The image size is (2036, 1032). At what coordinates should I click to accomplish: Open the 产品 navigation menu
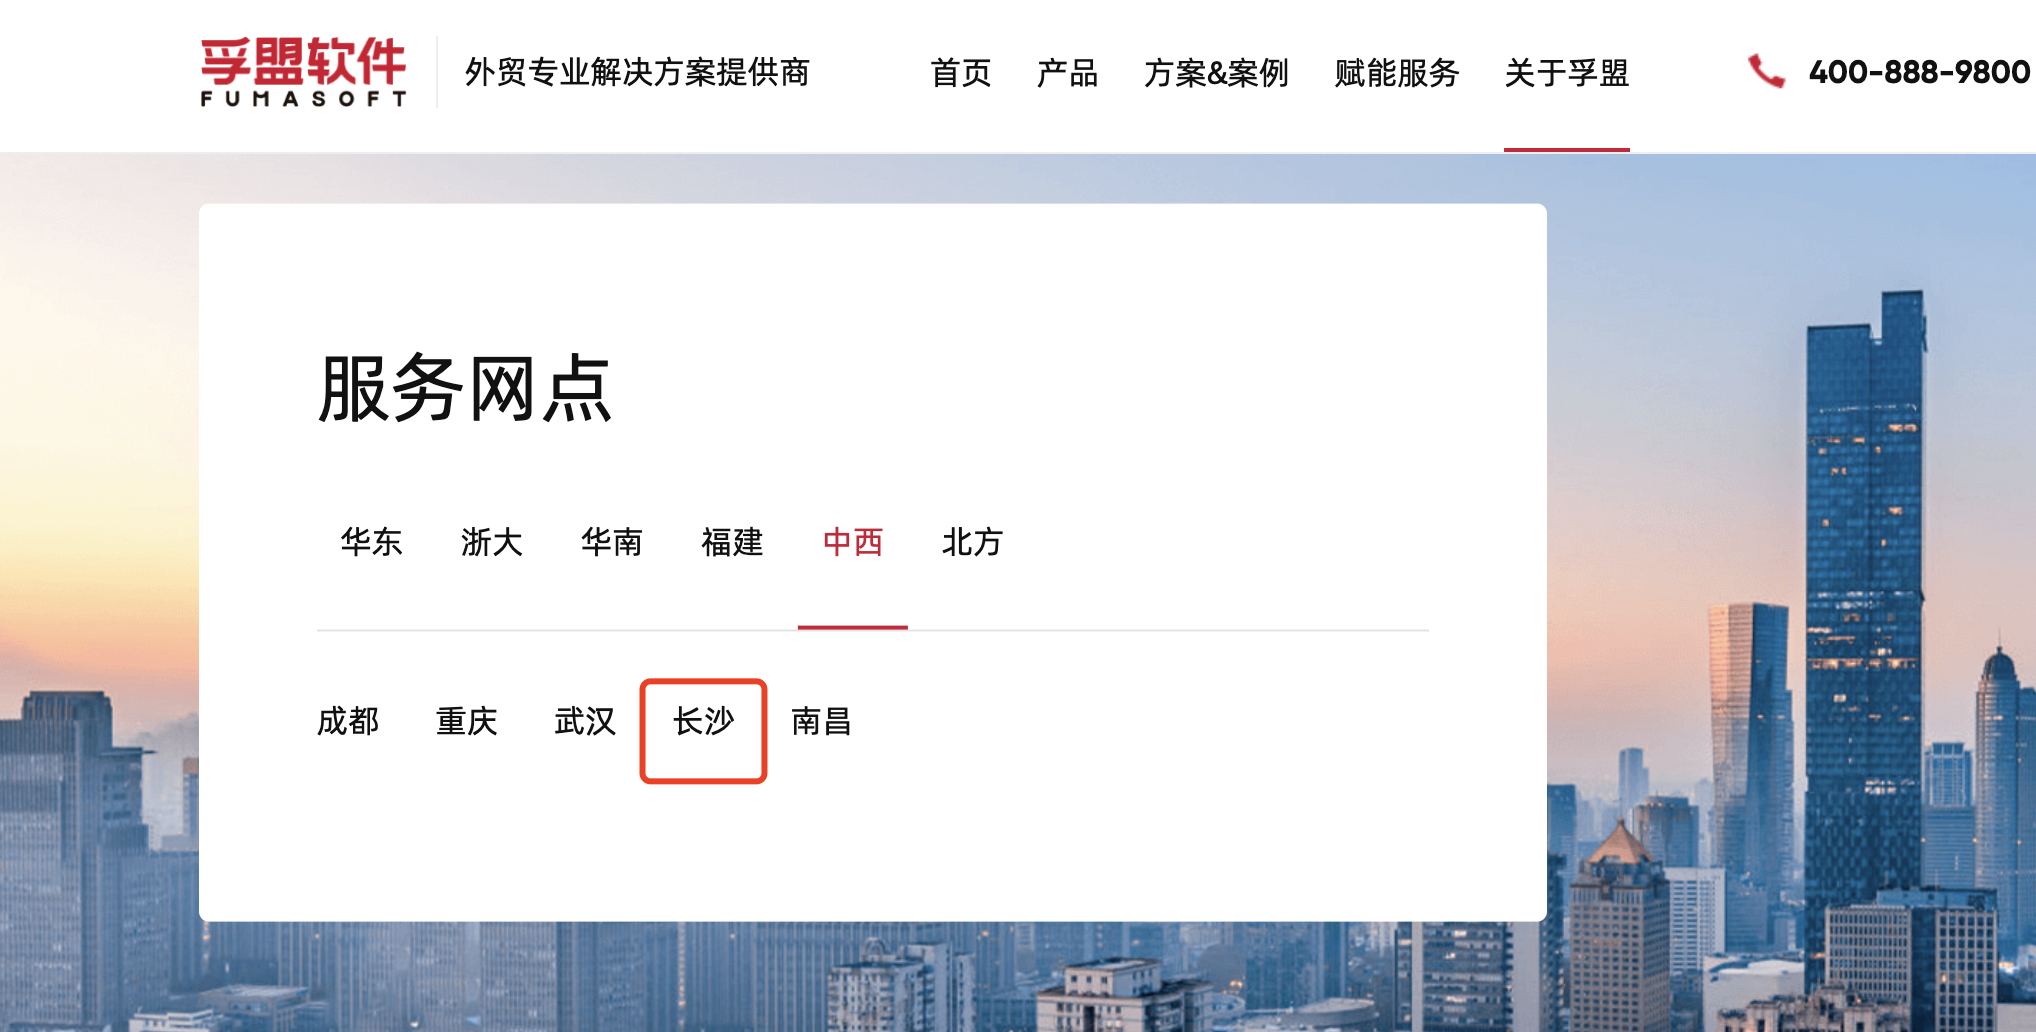[x=1067, y=73]
